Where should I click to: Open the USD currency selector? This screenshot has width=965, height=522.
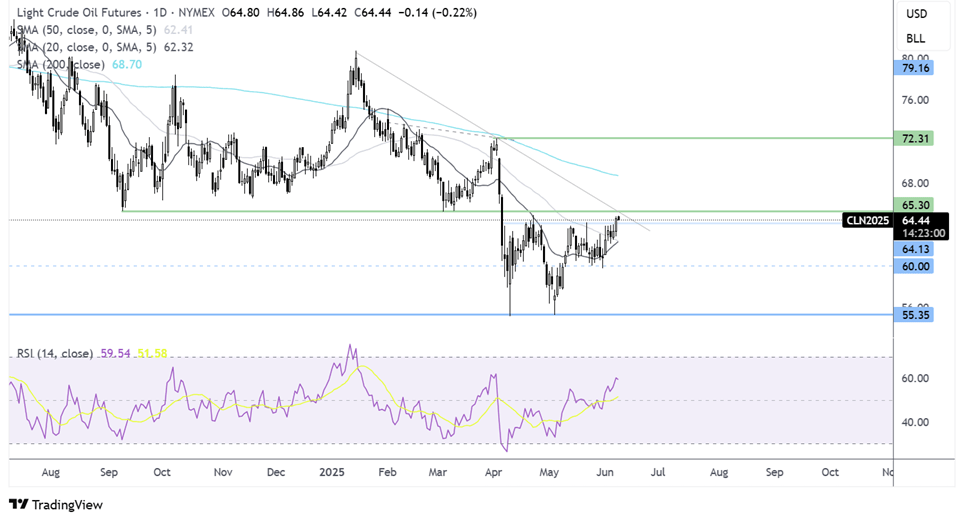tap(916, 14)
